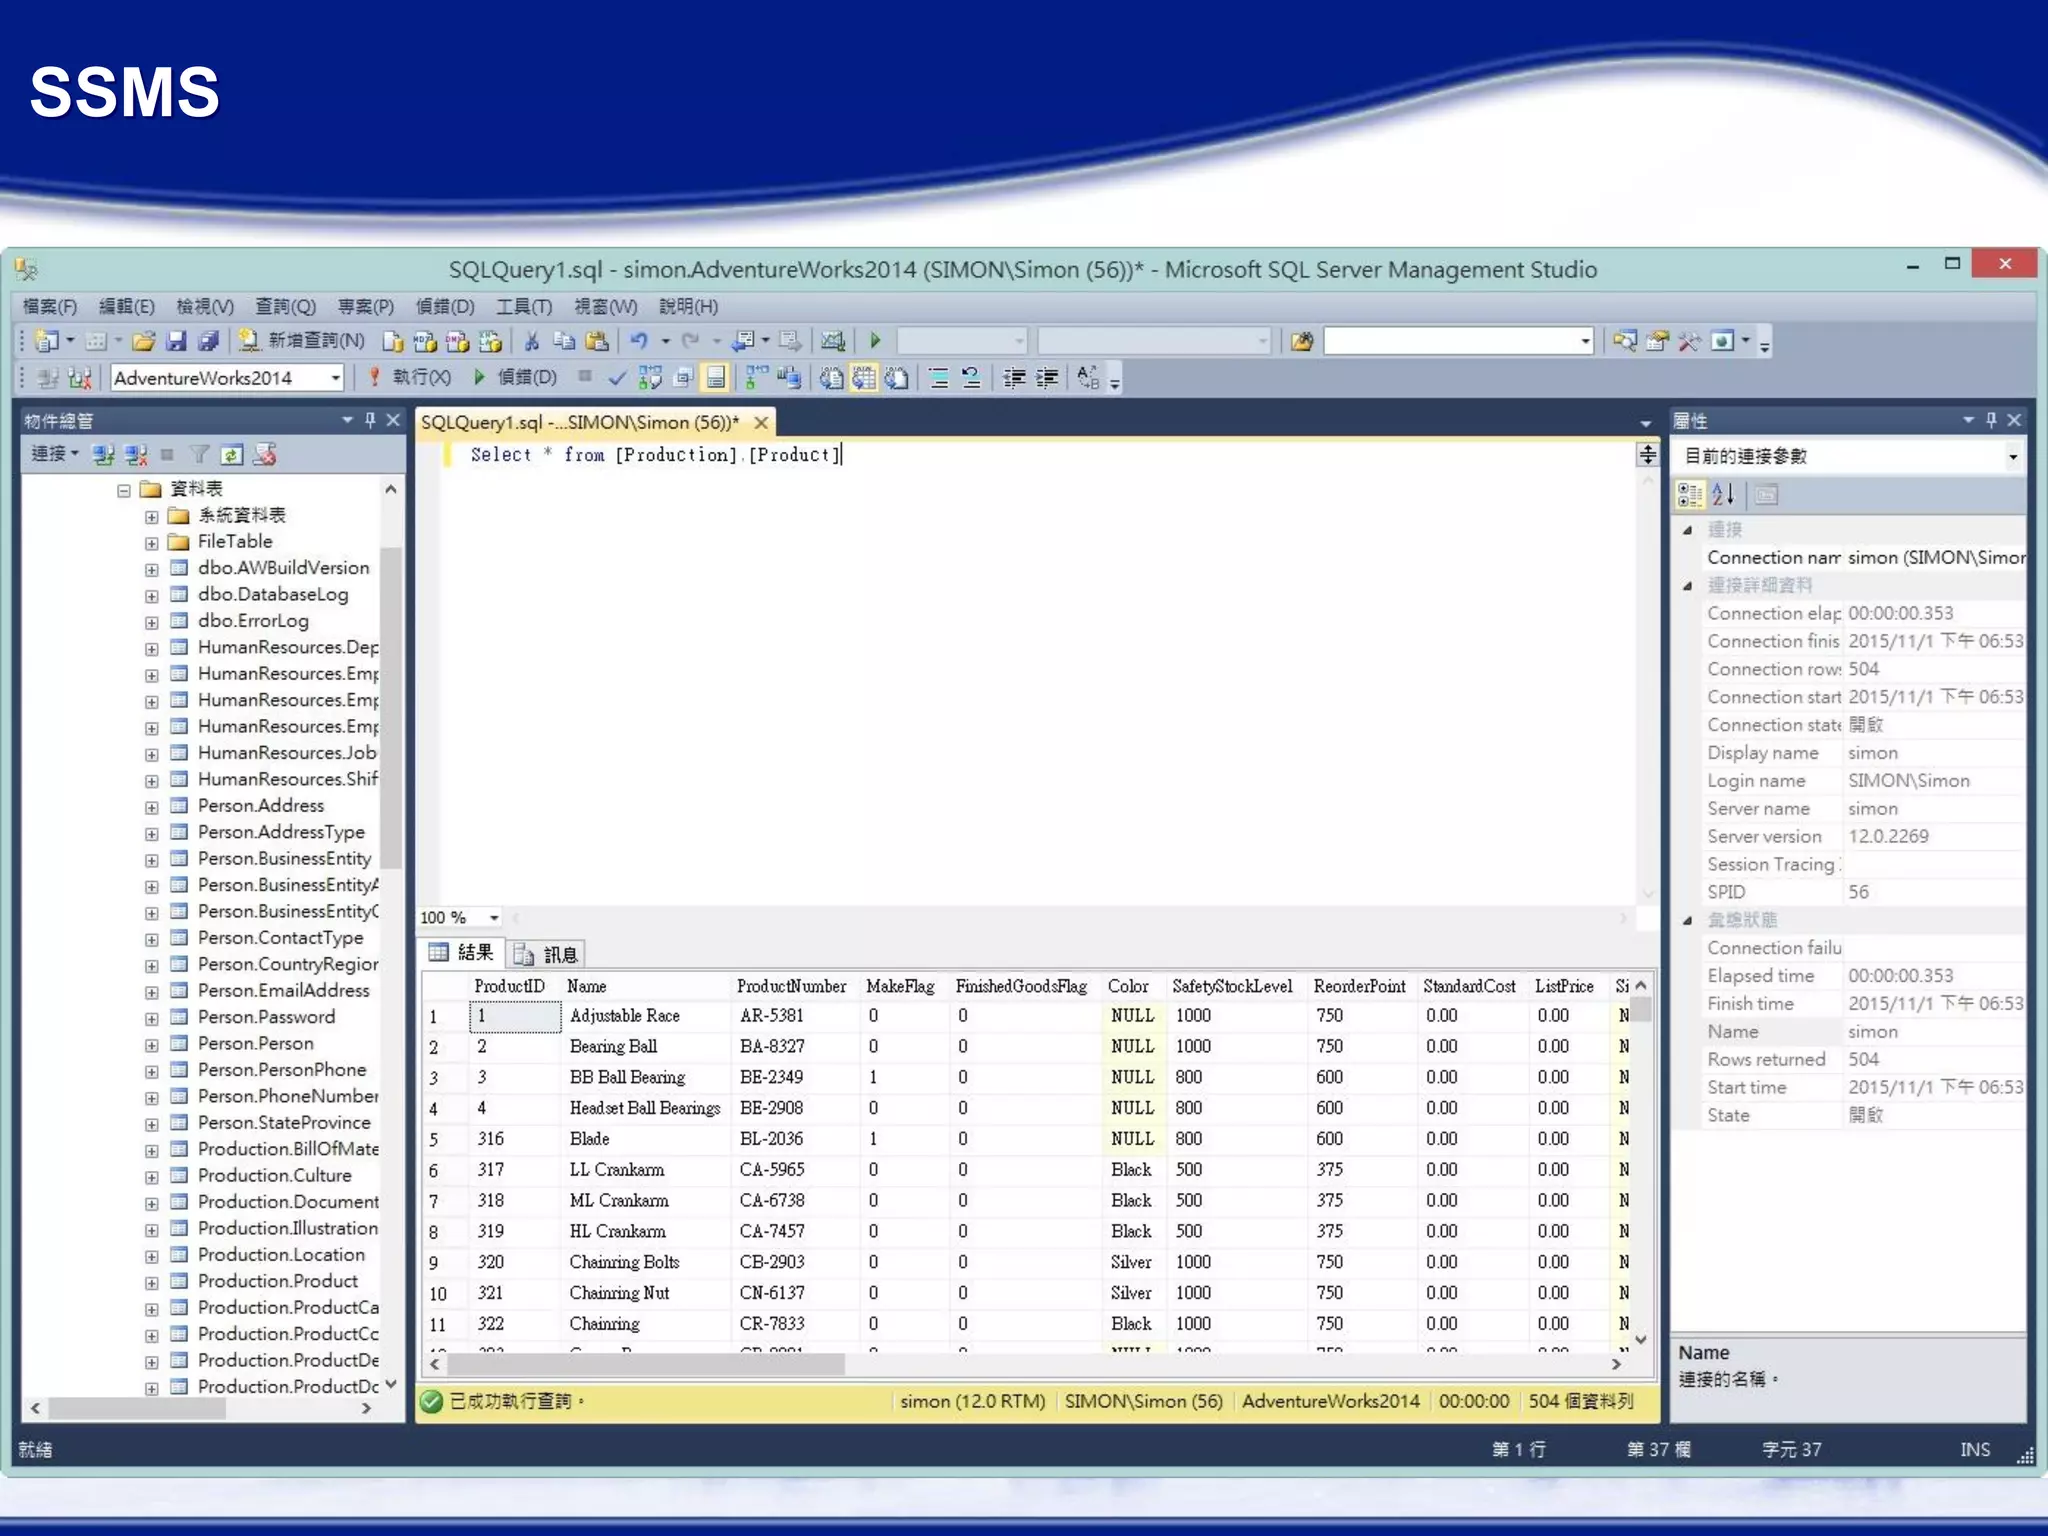Click the Comment Out Selected Lines icon

click(939, 377)
